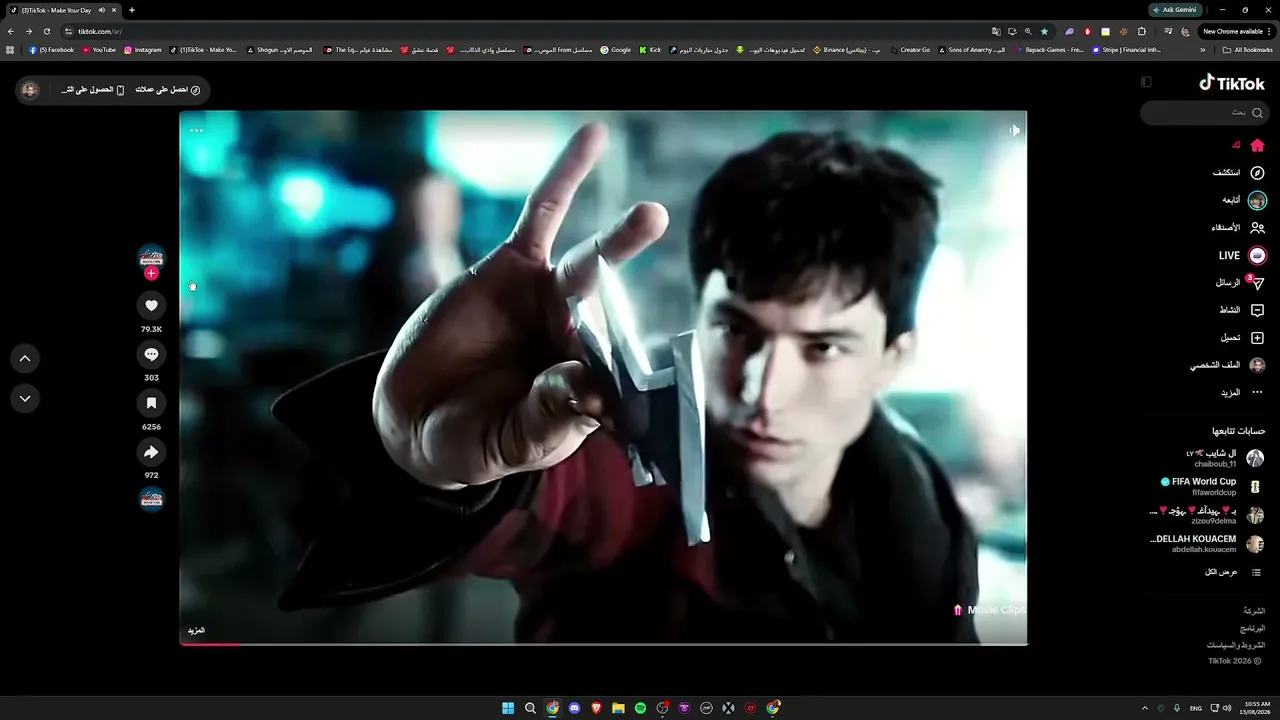
Task: Open the Friends page (الأصدقاء)
Action: 1238,228
